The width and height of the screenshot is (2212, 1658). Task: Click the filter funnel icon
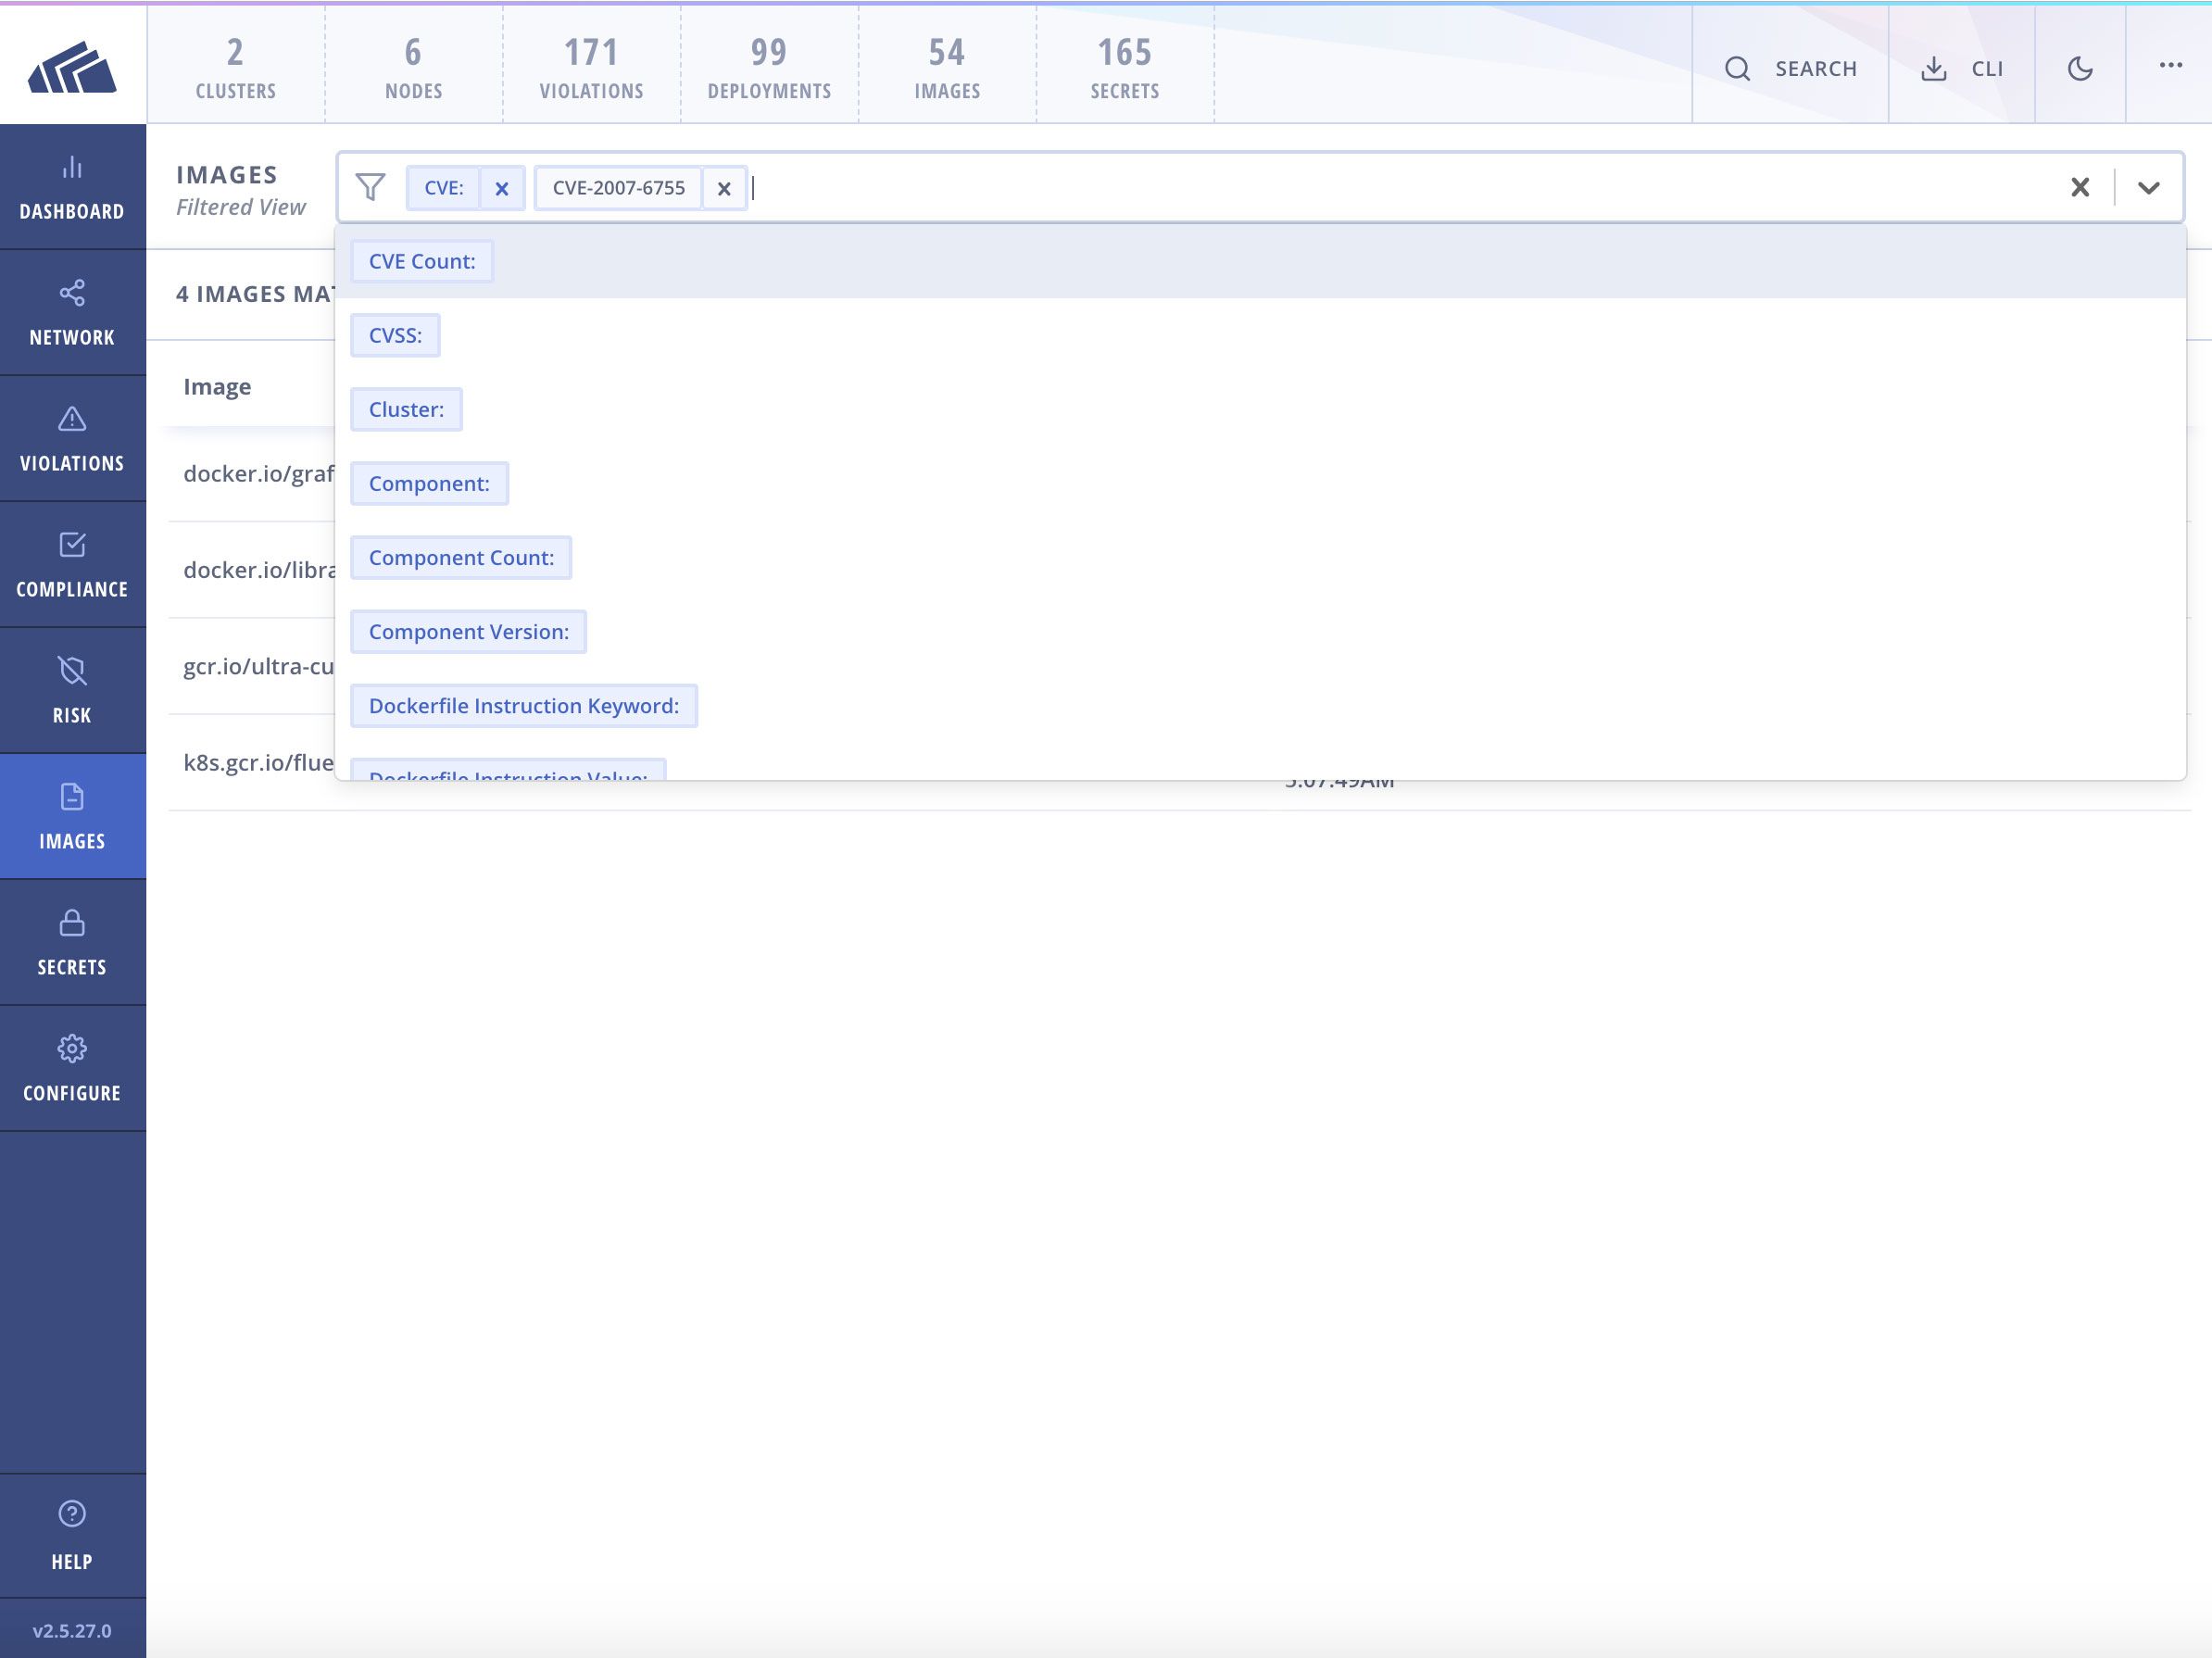coord(370,187)
